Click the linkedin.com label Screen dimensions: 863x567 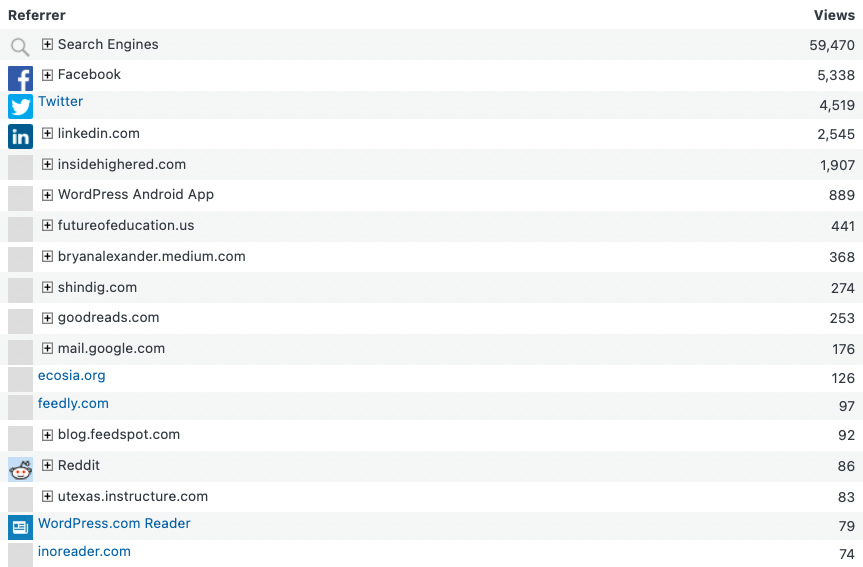coord(99,133)
